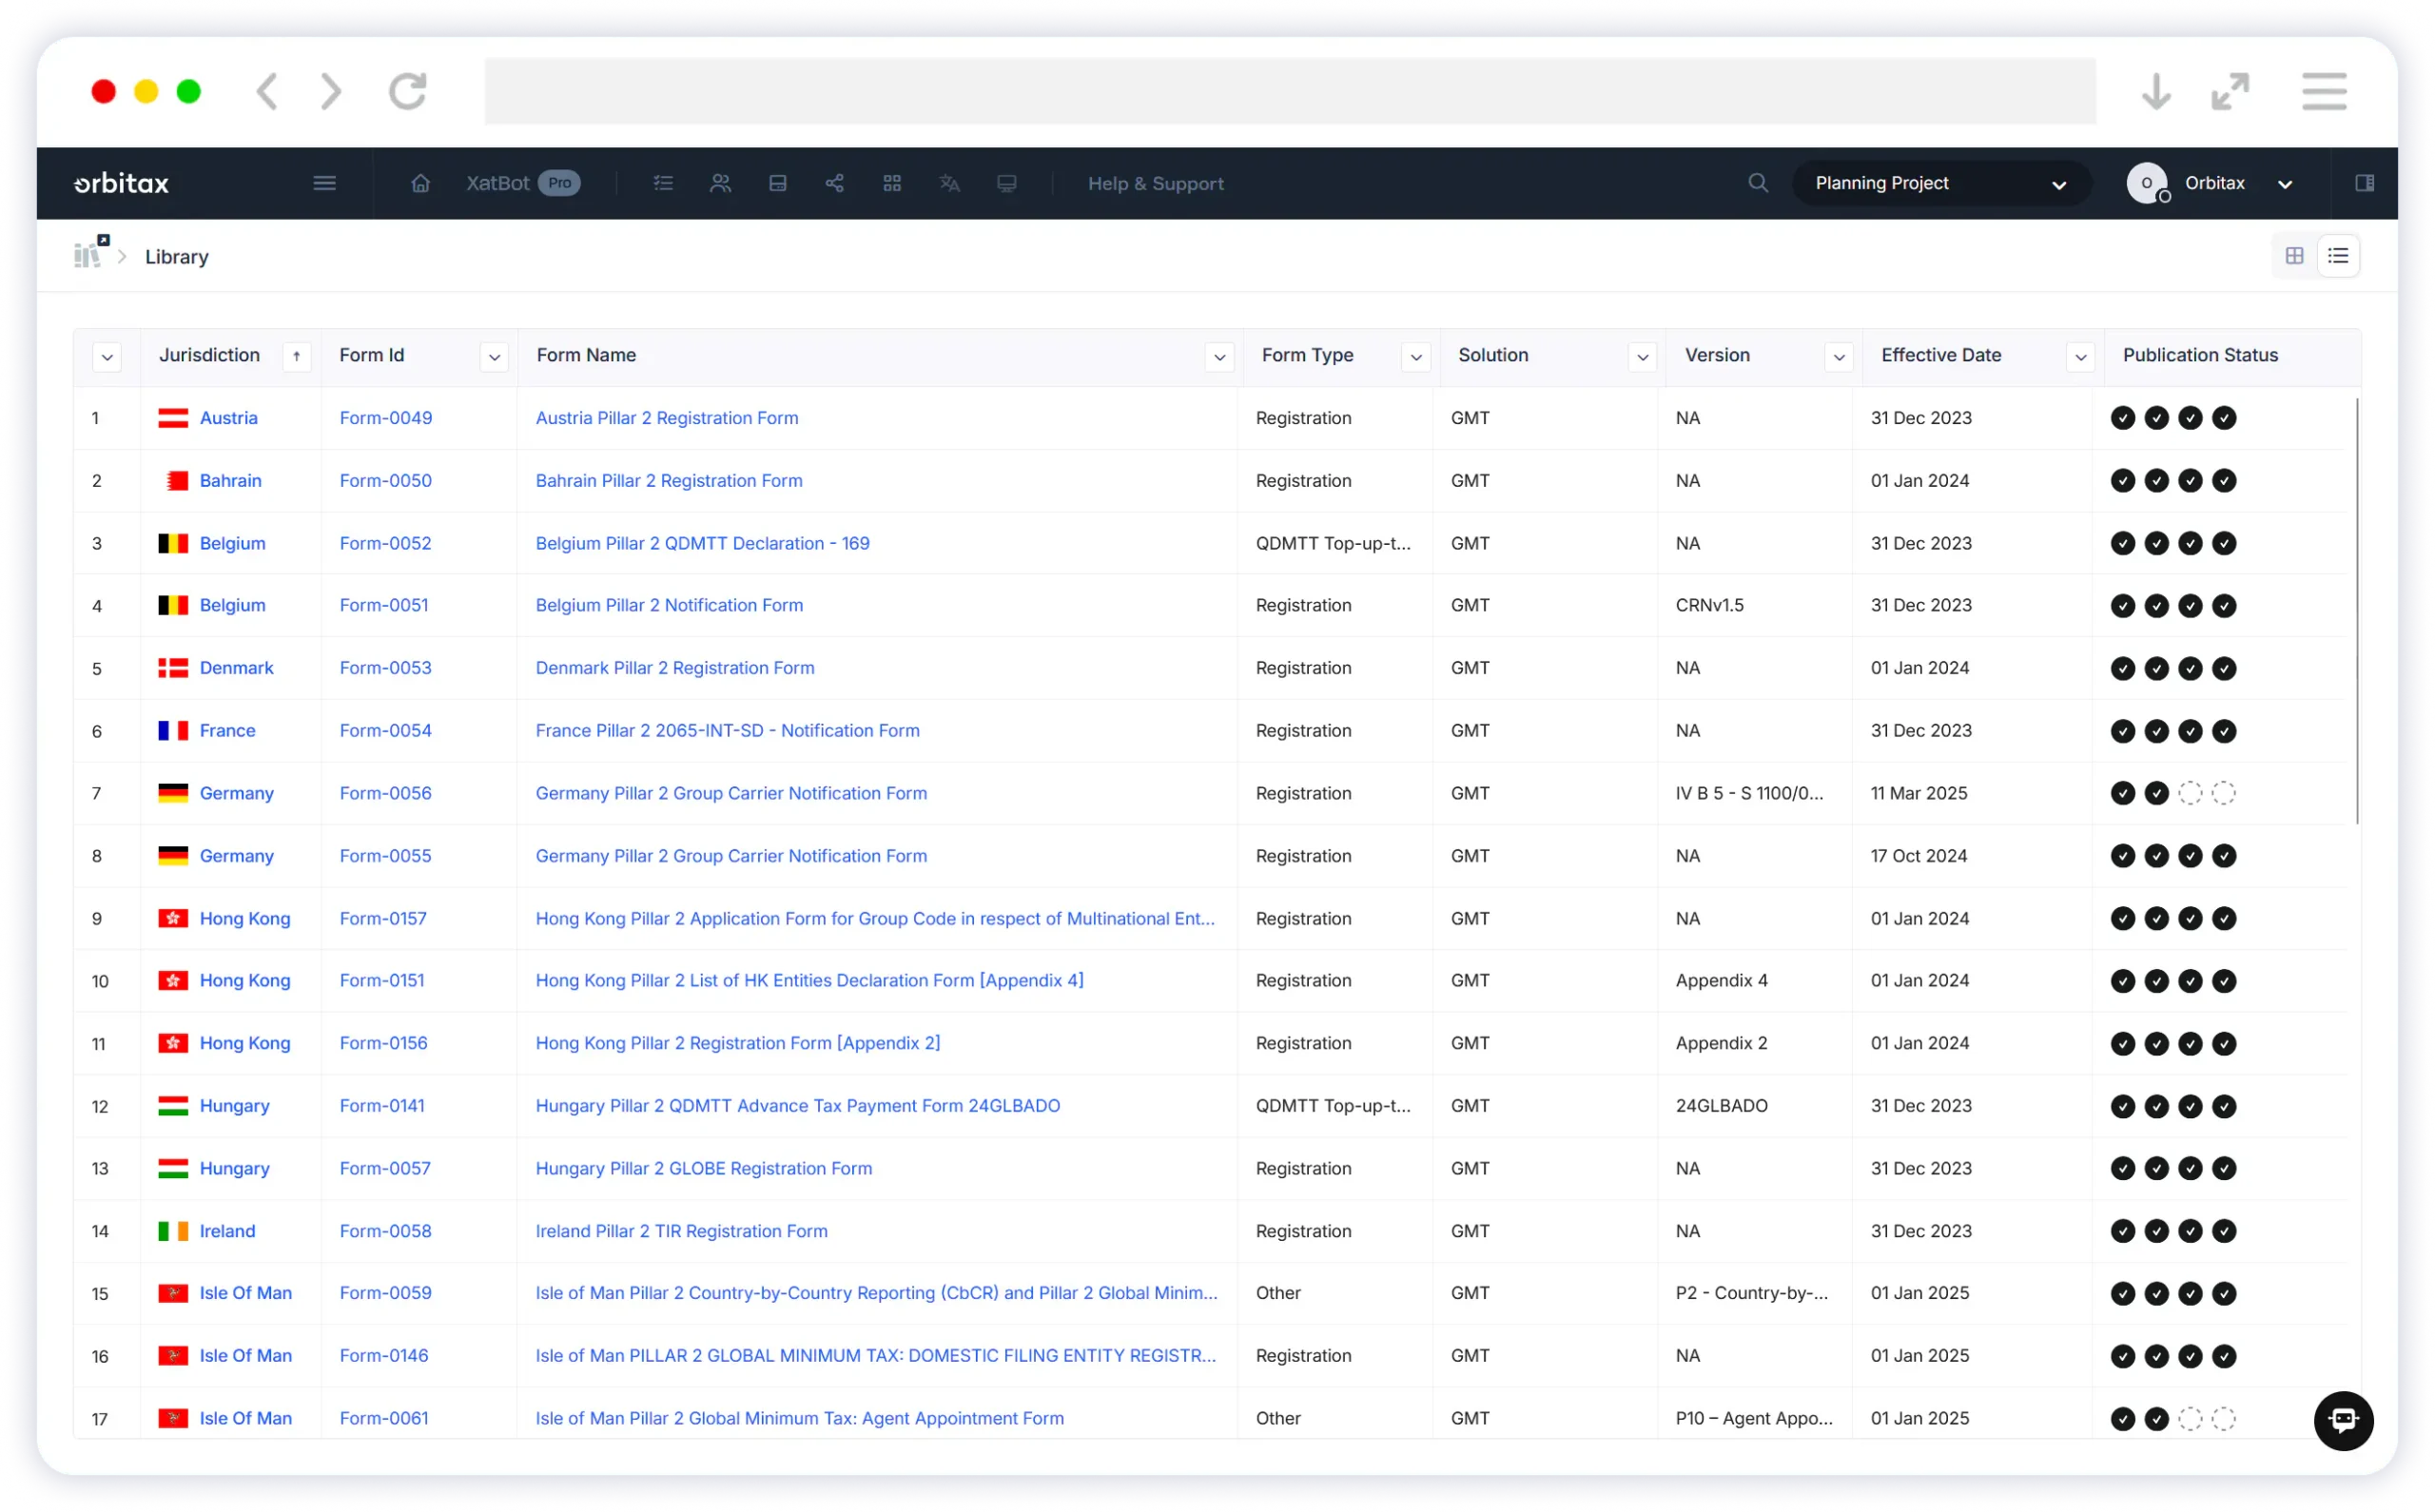The image size is (2435, 1512).
Task: Click the Appendix 4 version cell
Action: pyautogui.click(x=1721, y=981)
